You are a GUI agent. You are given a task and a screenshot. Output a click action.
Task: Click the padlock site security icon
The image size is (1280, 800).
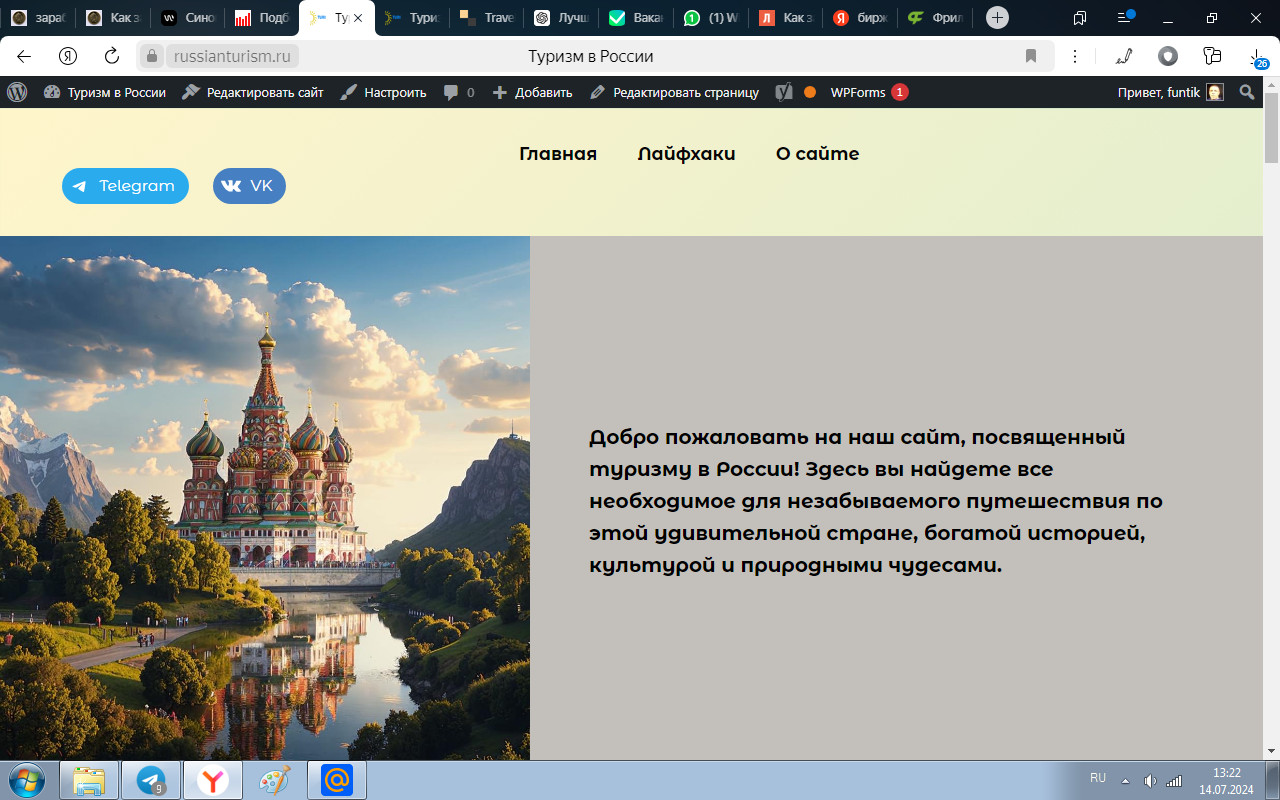152,56
